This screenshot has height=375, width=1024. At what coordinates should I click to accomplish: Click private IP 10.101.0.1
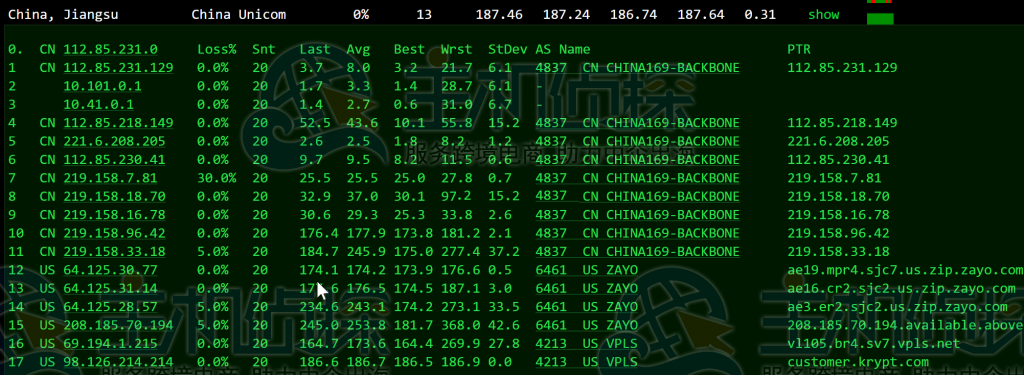coord(103,86)
